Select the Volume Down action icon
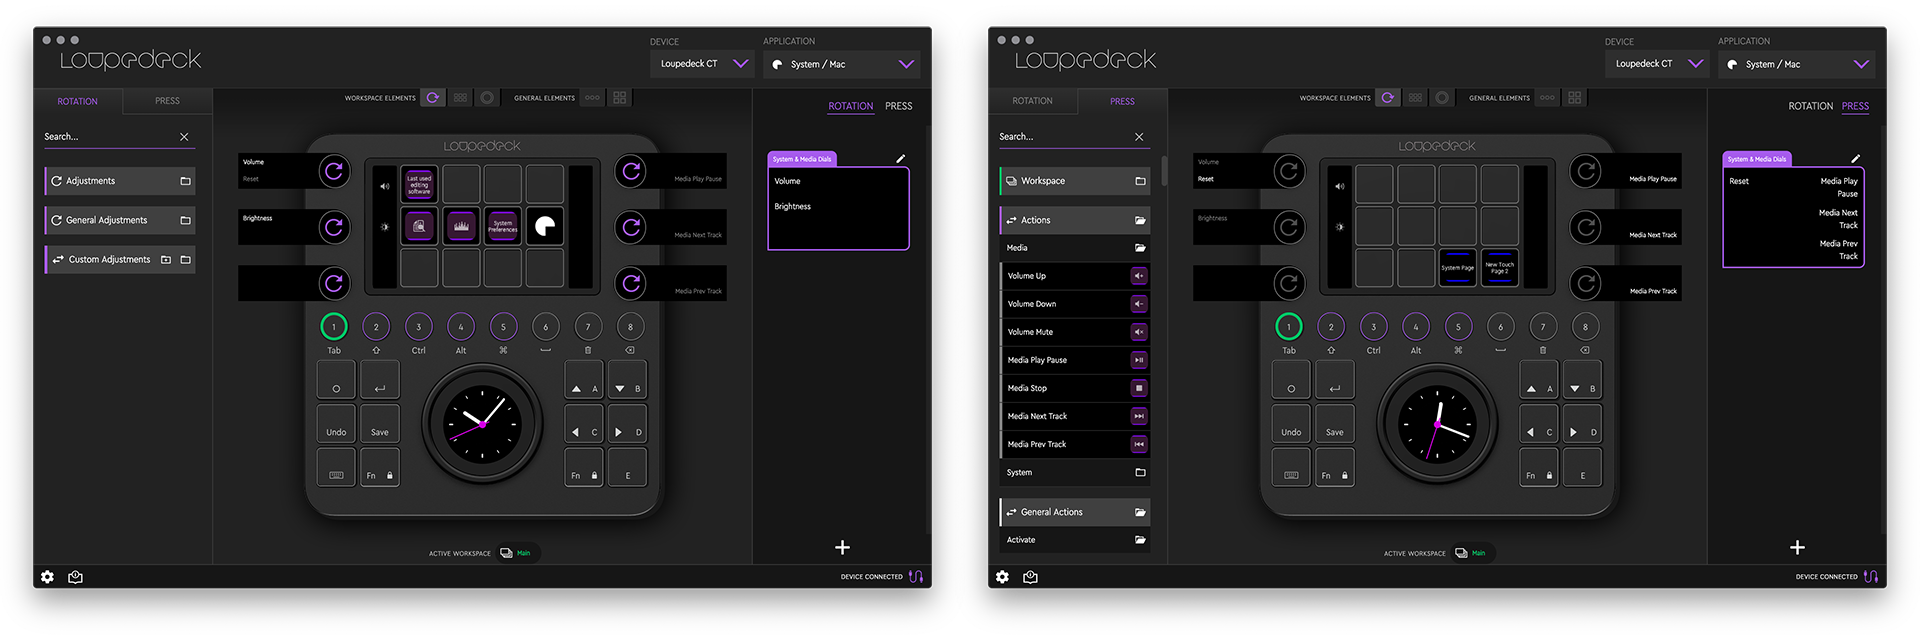 (x=1138, y=304)
